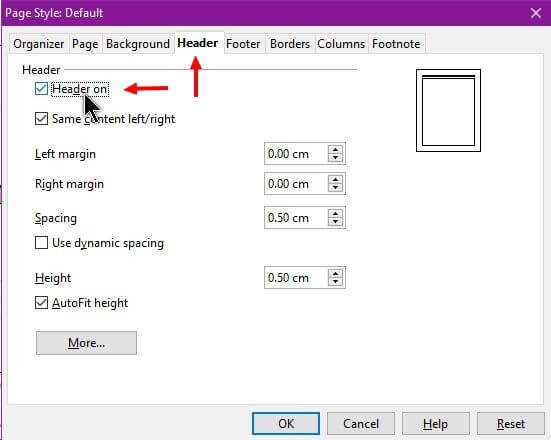Decrease Spacing with the down arrow
Image resolution: width=551 pixels, height=440 pixels.
[335, 222]
